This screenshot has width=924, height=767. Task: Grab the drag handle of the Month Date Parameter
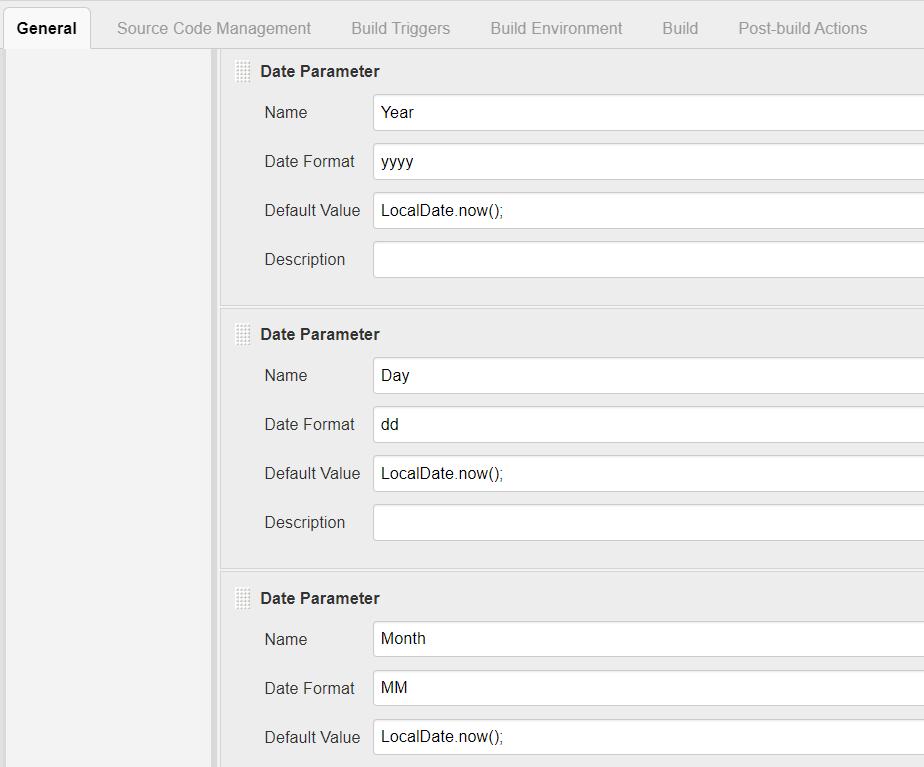243,599
